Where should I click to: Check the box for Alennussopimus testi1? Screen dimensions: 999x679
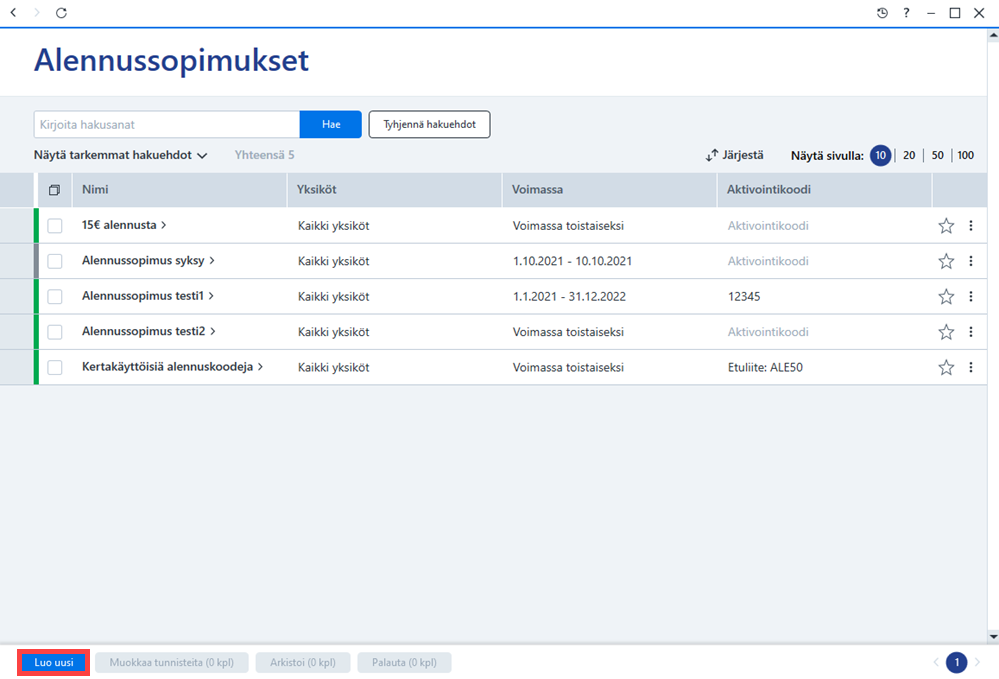point(55,296)
